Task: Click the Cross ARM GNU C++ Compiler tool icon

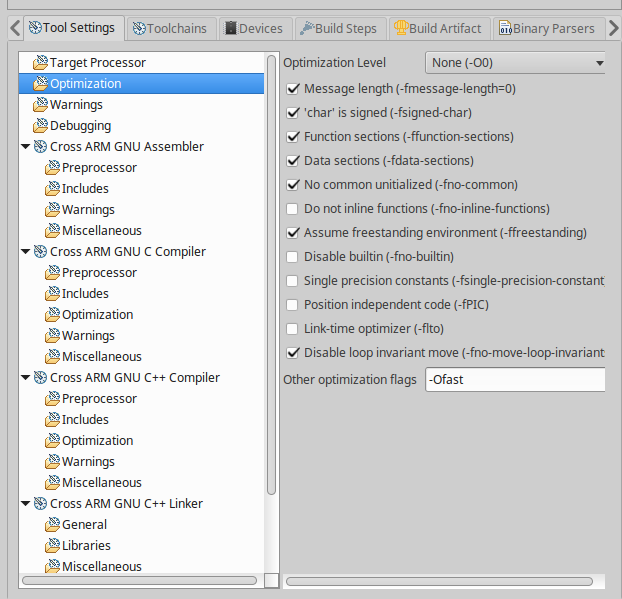Action: [40, 378]
